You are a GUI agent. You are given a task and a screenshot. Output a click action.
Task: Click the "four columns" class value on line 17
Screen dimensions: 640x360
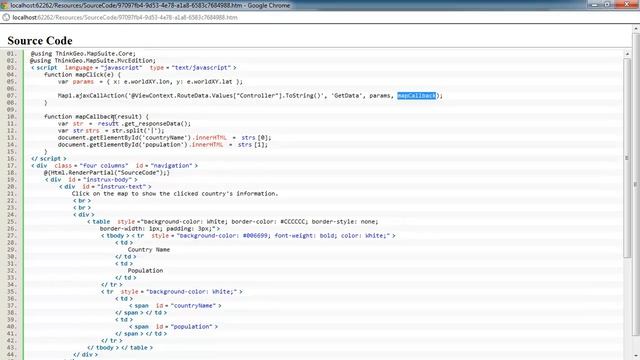tap(104, 166)
